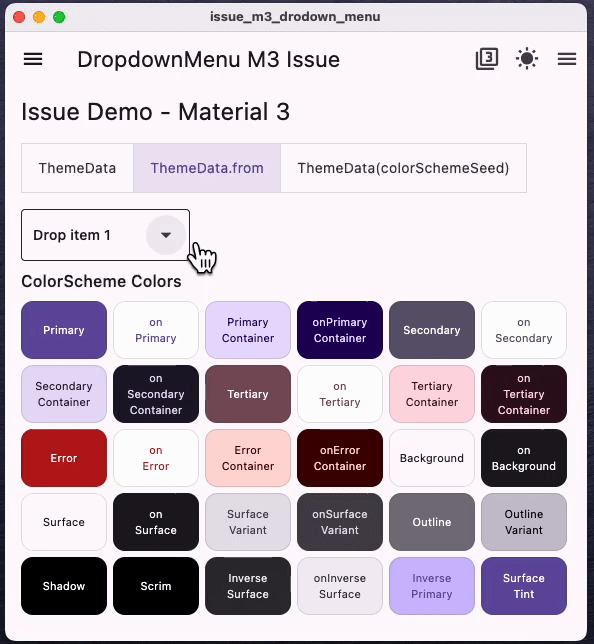Click the Surface Variant swatch
The image size is (594, 644).
(x=248, y=522)
